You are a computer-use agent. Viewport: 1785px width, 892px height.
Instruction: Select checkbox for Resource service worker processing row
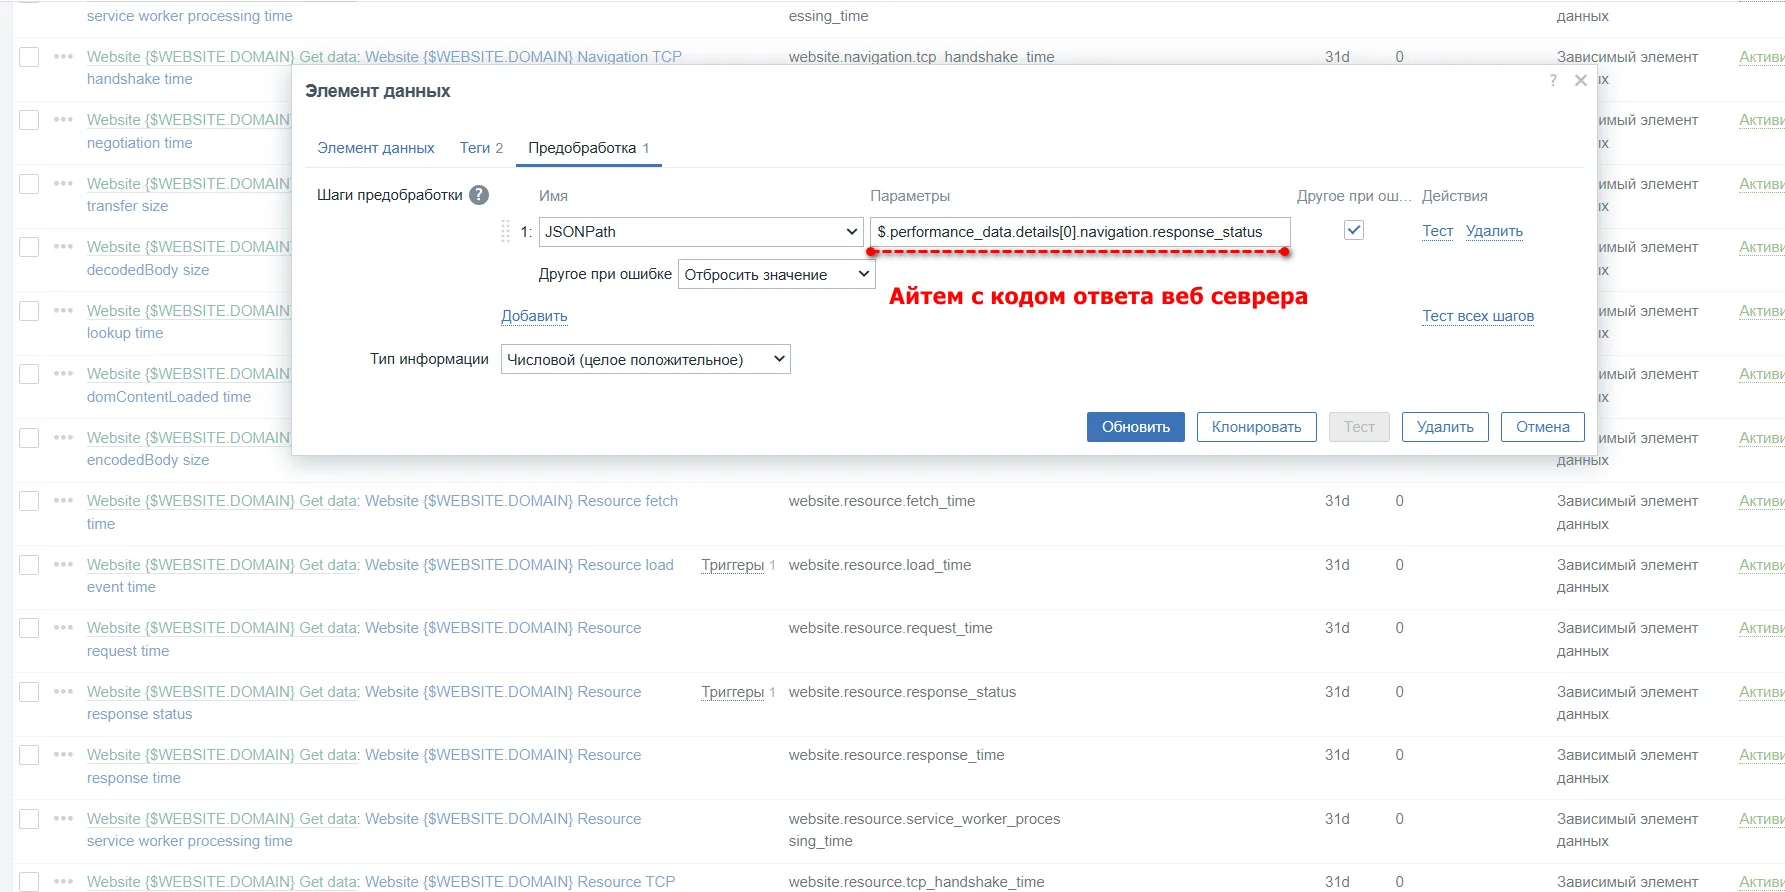(x=30, y=819)
